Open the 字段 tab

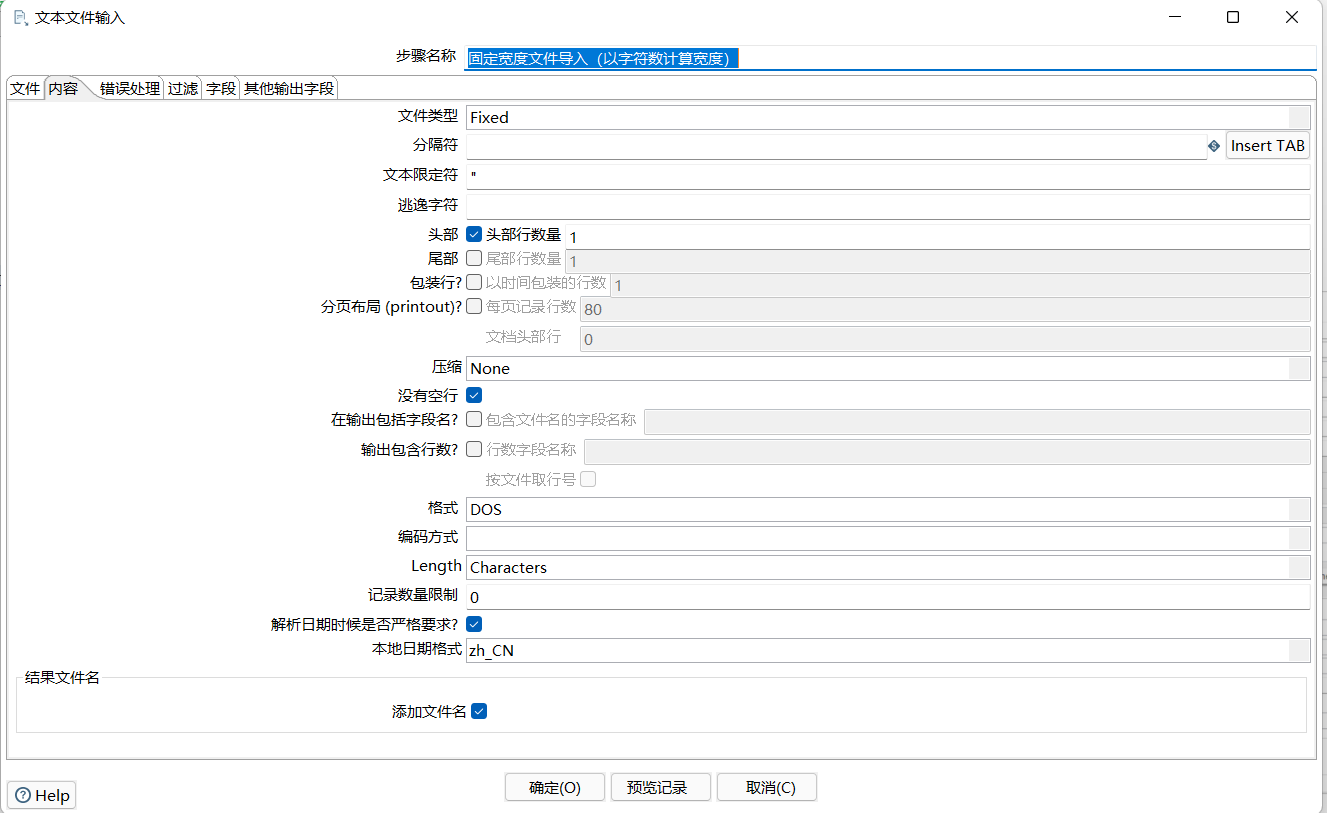[x=221, y=89]
